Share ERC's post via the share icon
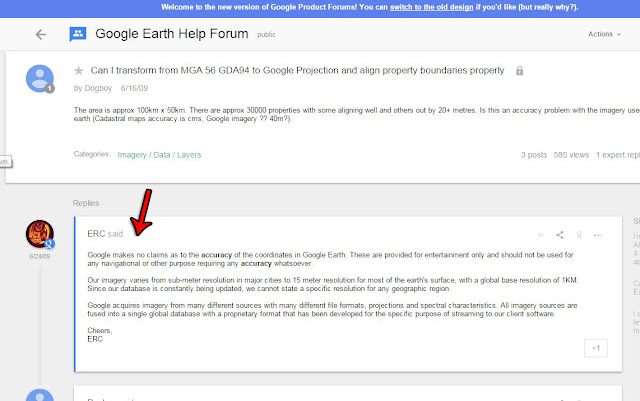The width and height of the screenshot is (640, 401). pos(560,235)
